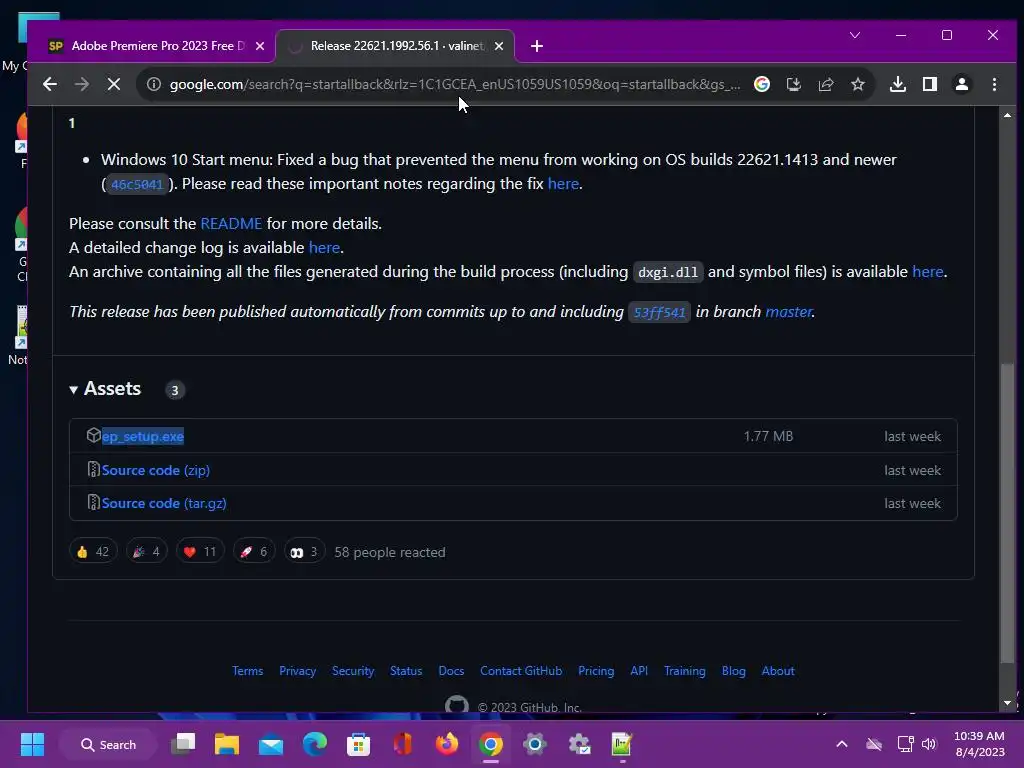Image resolution: width=1024 pixels, height=768 pixels.
Task: Open Chrome downloads tray
Action: coord(898,84)
